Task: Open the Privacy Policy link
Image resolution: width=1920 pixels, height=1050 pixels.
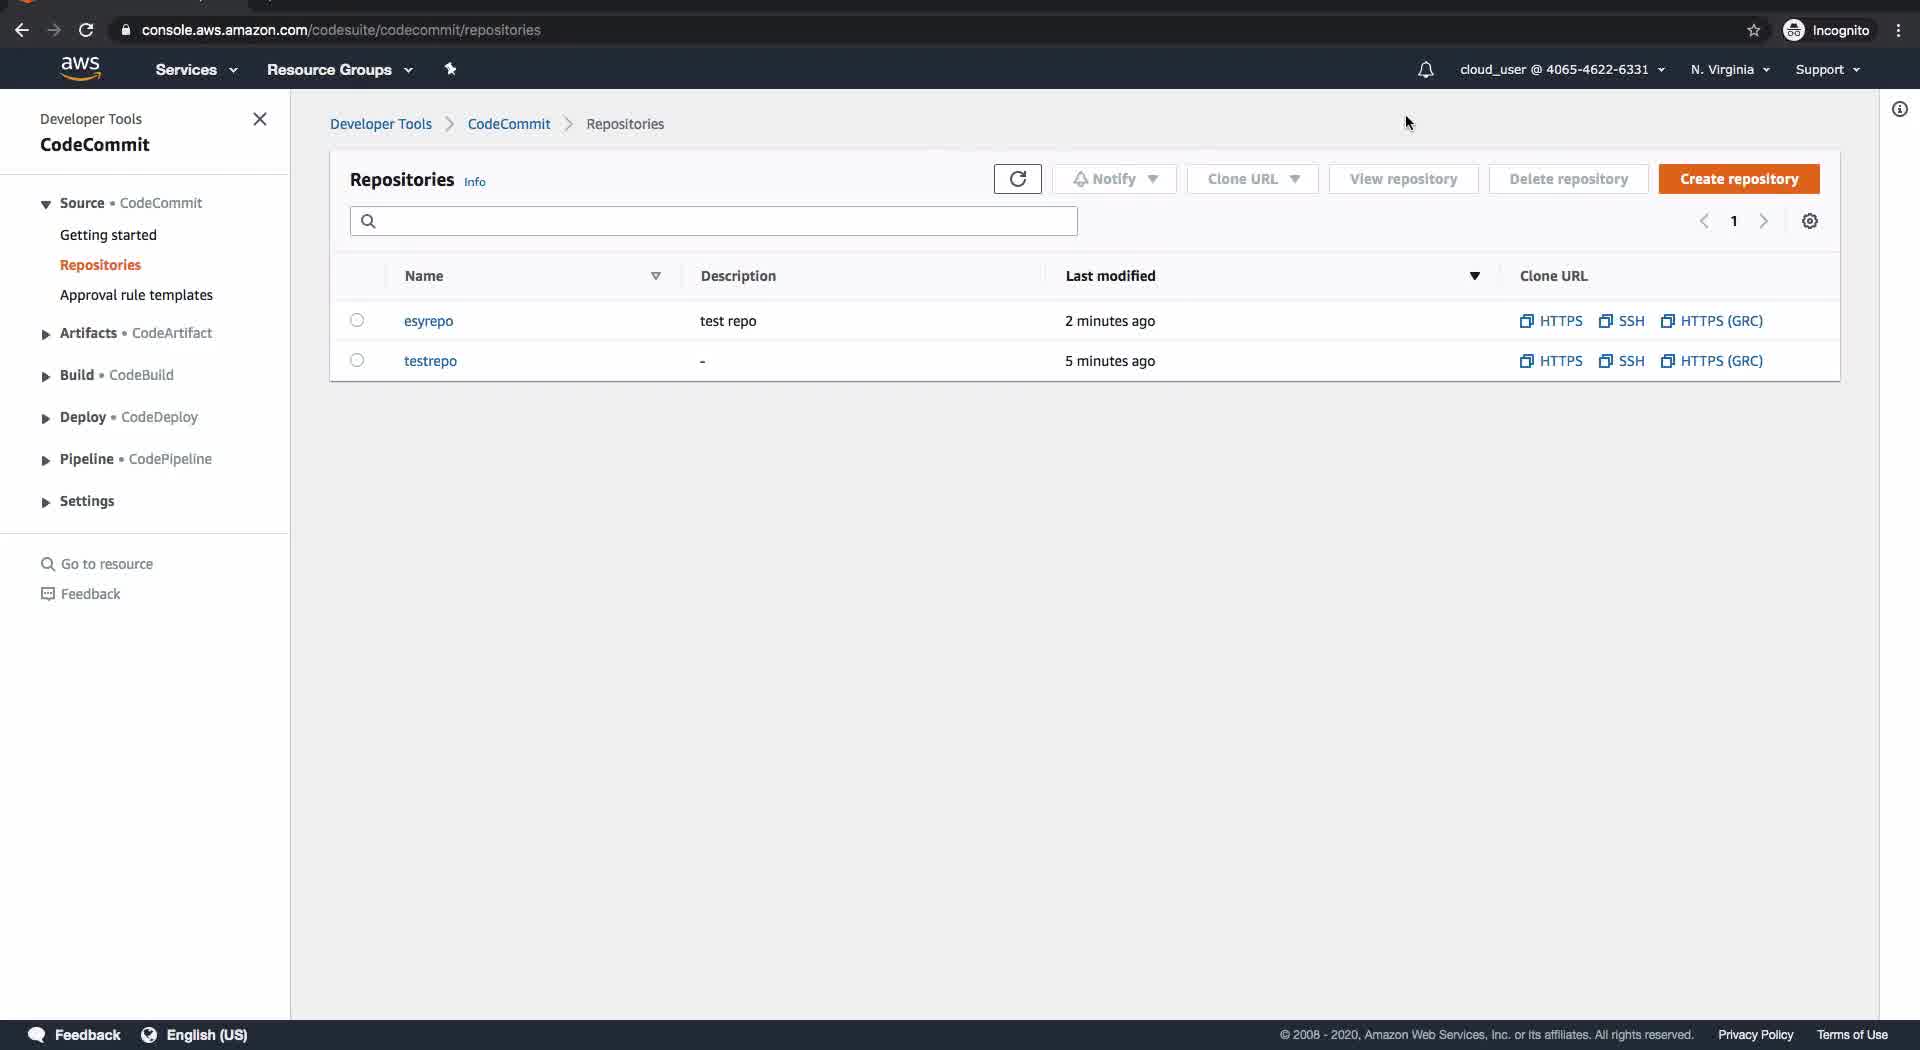Action: 1755,1035
